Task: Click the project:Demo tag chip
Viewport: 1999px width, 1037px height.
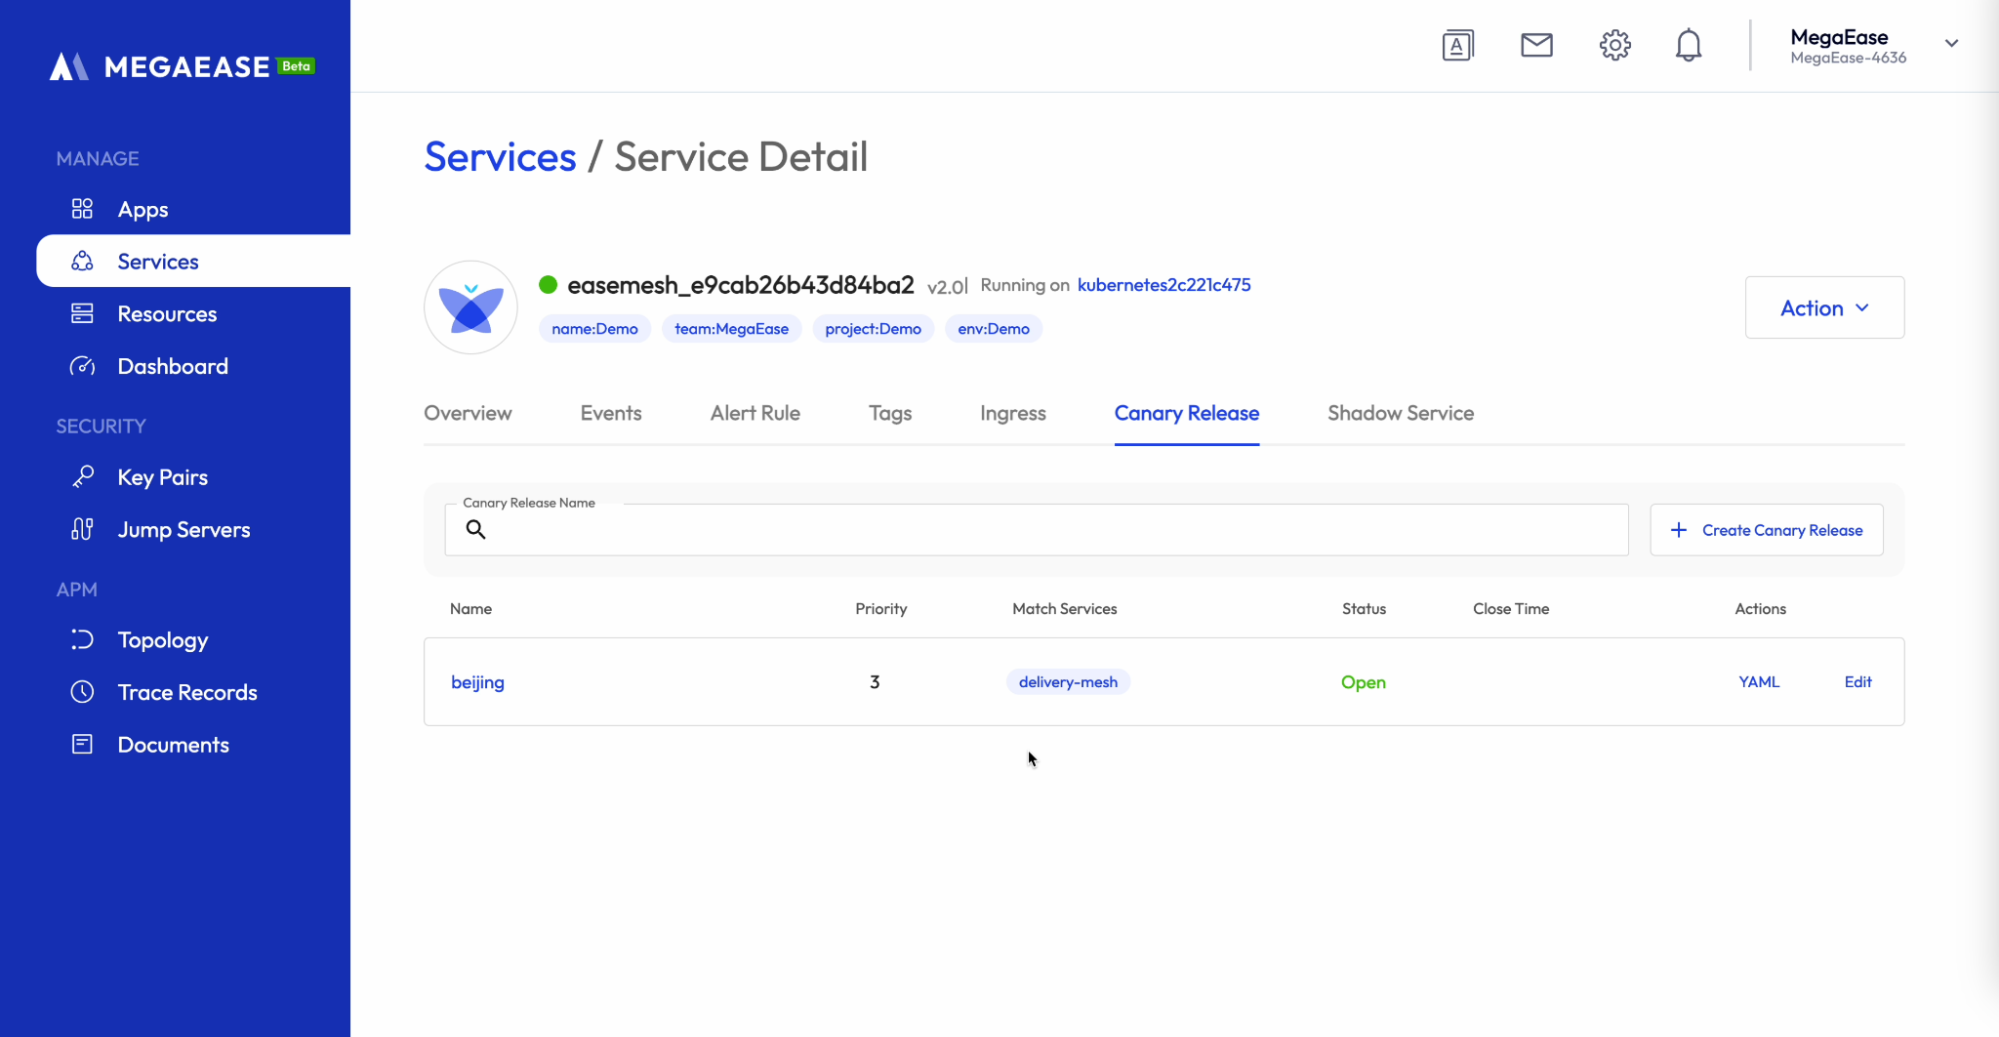Action: tap(873, 329)
